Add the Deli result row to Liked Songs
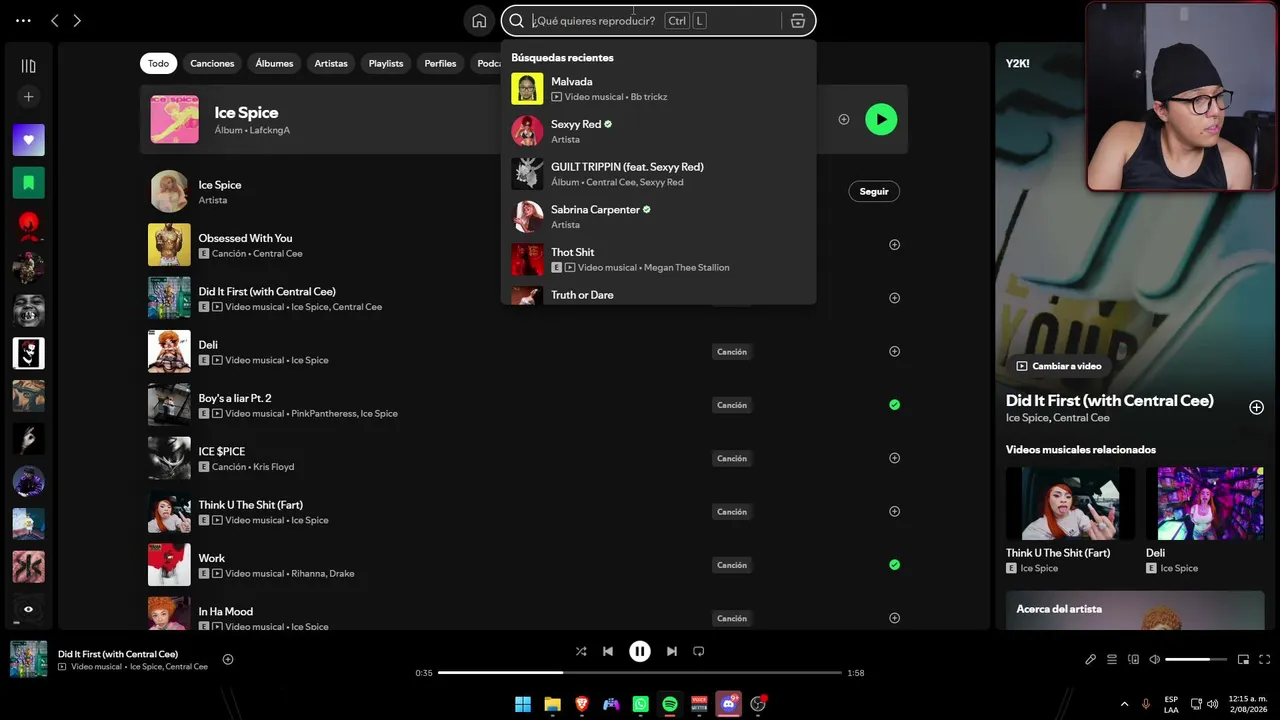The image size is (1280, 720). point(894,351)
